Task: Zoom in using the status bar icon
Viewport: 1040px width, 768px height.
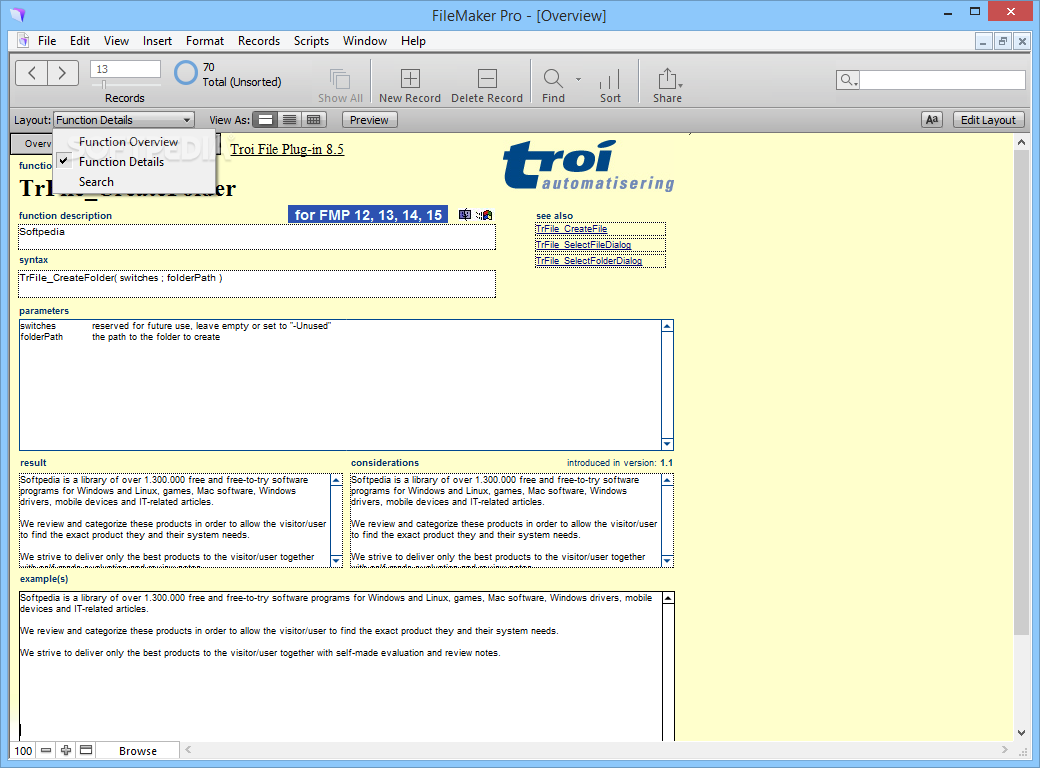Action: [66, 750]
